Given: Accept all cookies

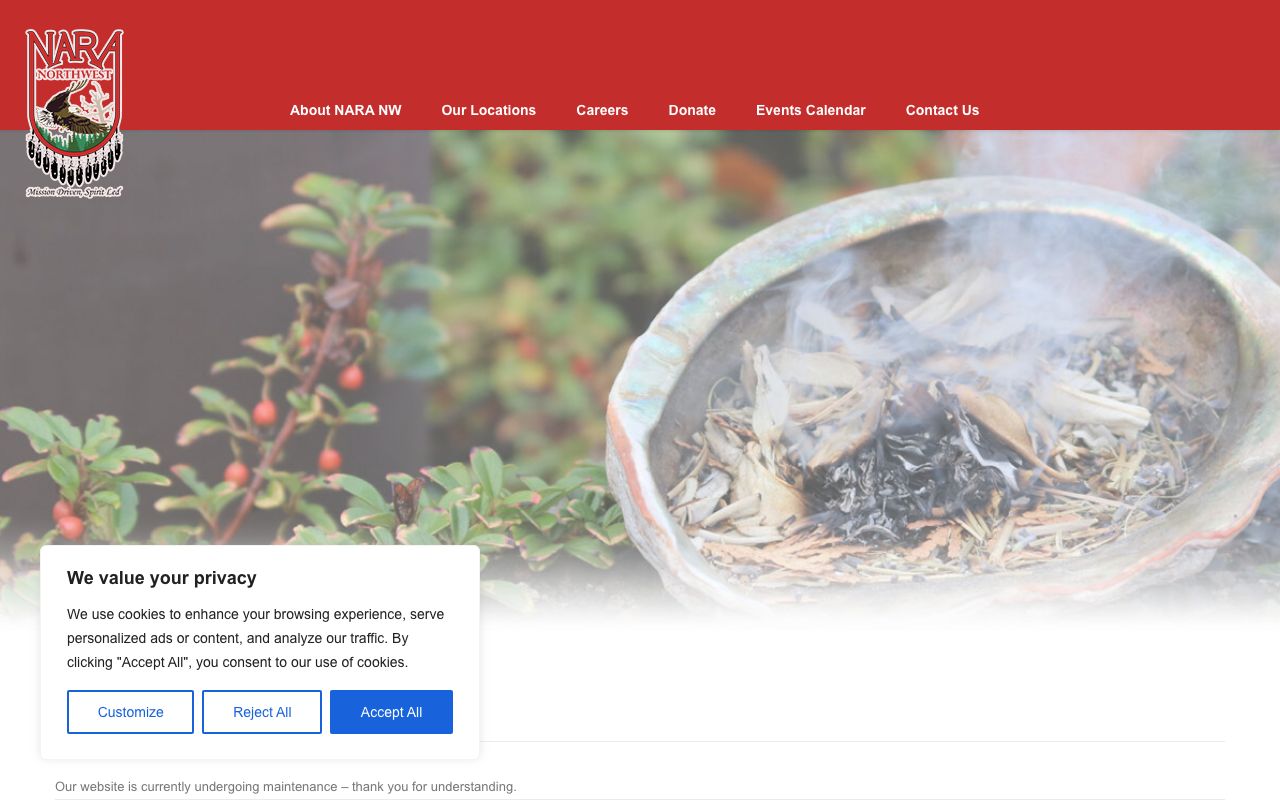Looking at the screenshot, I should [391, 712].
